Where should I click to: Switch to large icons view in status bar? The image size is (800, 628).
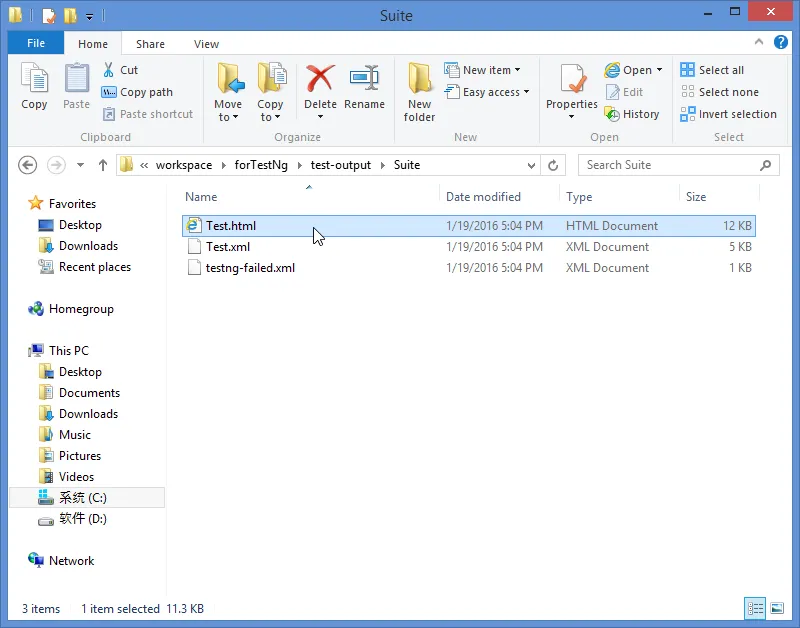(x=777, y=608)
